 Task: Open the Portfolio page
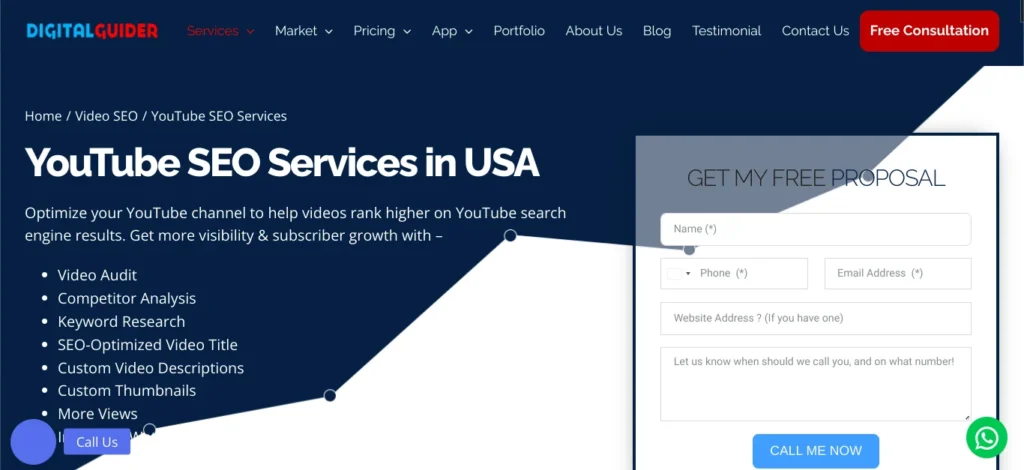tap(519, 31)
